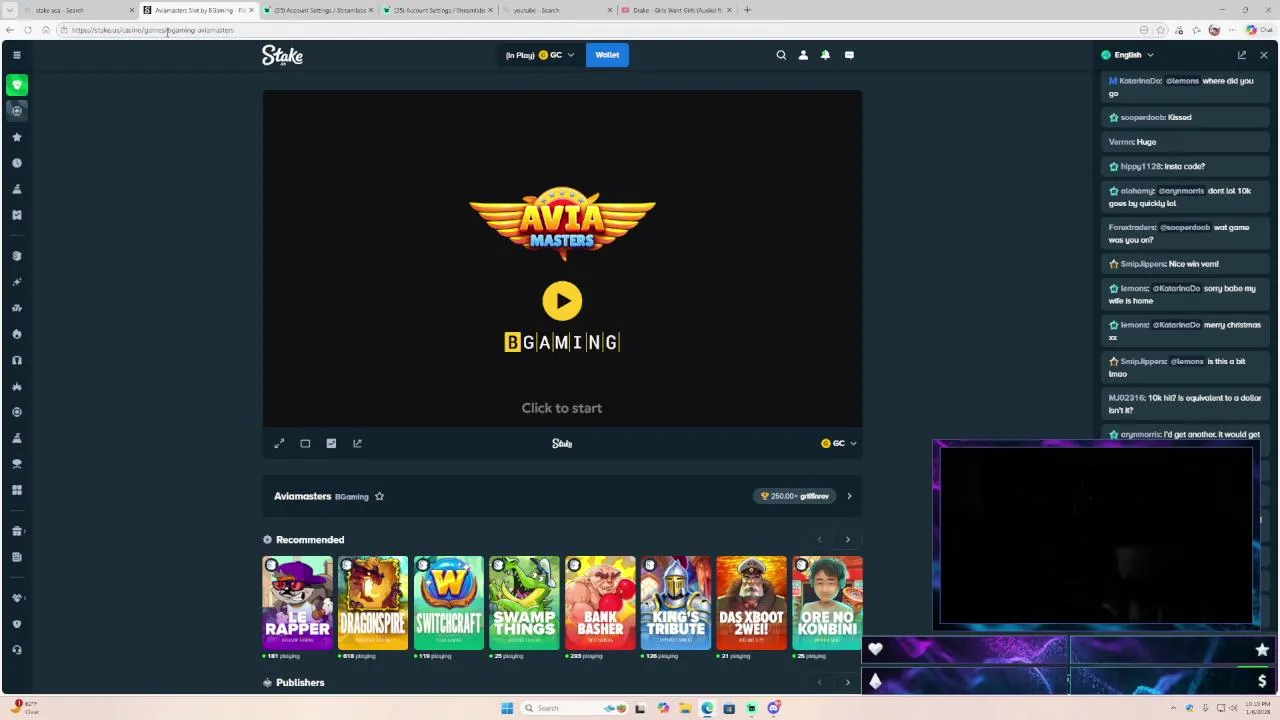Go to next Publishers

tap(847, 683)
